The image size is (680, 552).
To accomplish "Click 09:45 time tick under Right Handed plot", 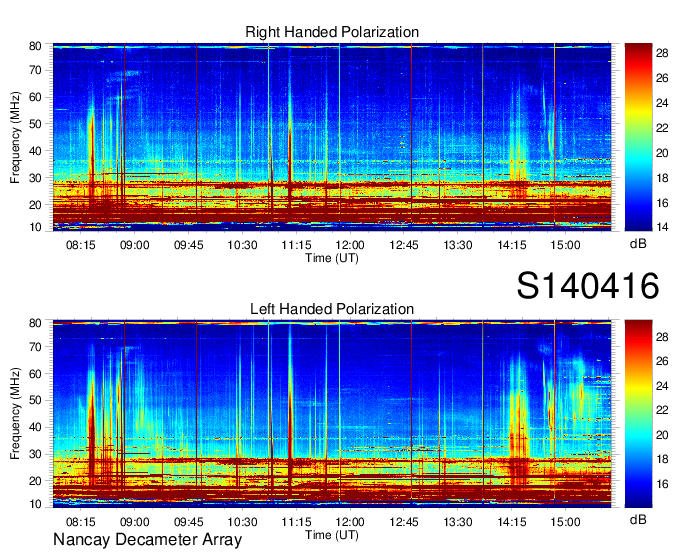I will pyautogui.click(x=189, y=245).
